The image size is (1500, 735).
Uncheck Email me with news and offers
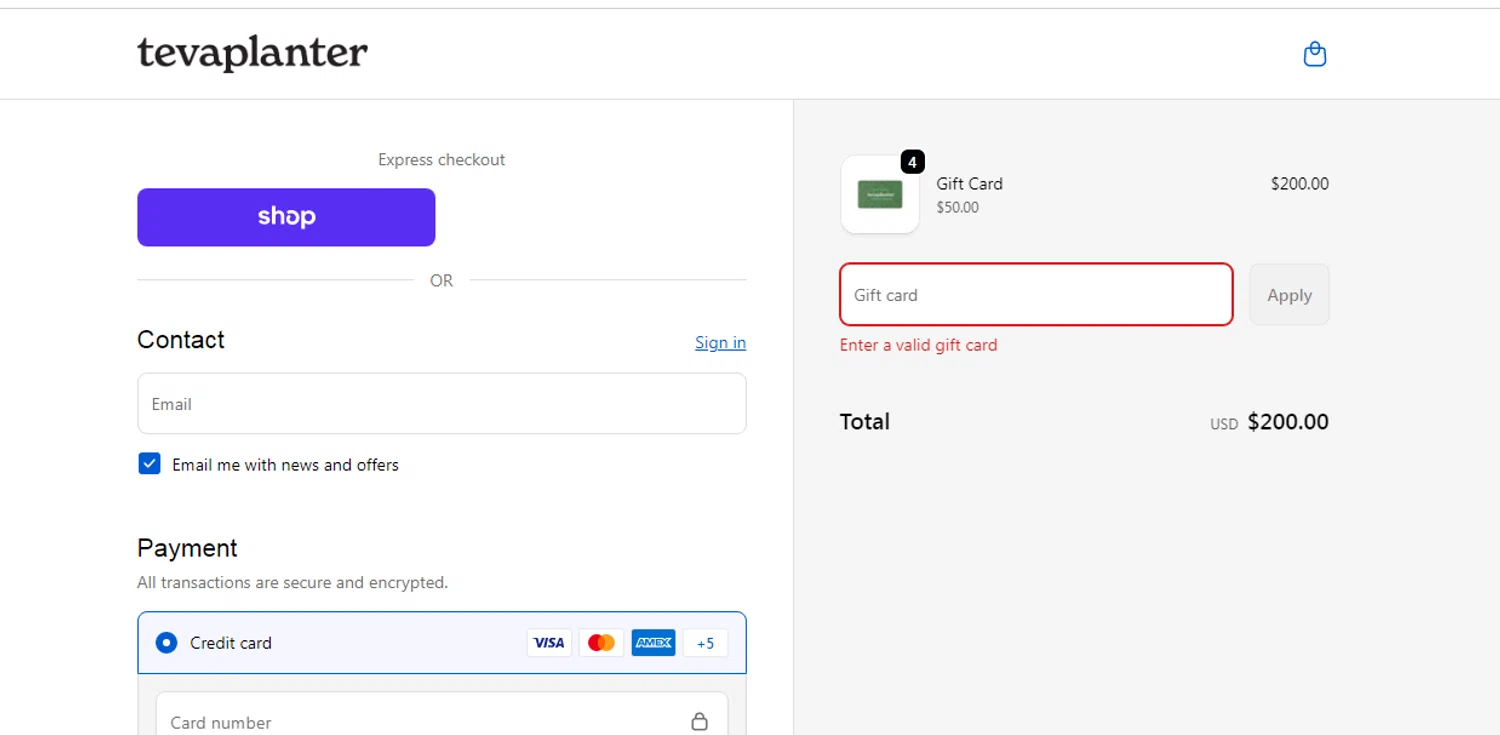(x=149, y=463)
